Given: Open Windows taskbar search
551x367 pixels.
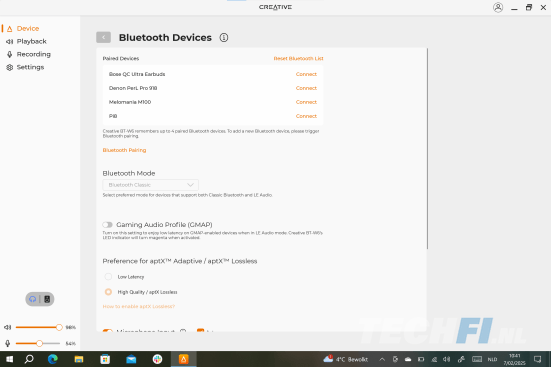Looking at the screenshot, I should pos(29,359).
